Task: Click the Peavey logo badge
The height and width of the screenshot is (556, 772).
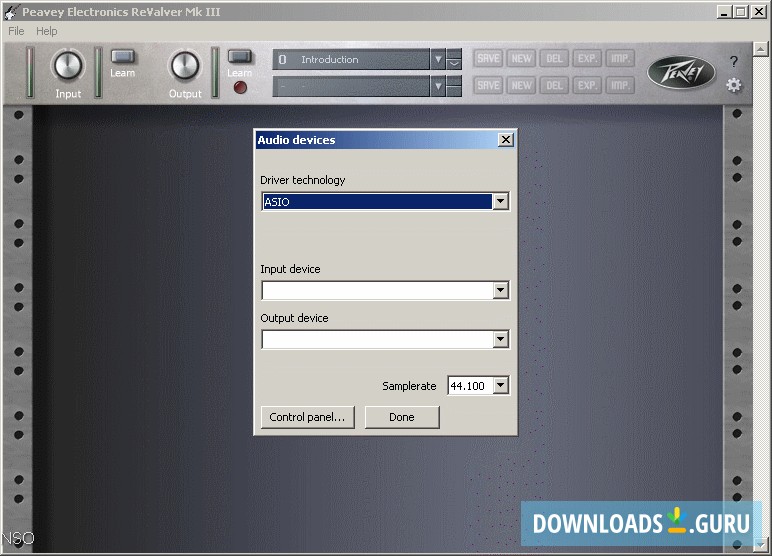Action: click(x=681, y=73)
